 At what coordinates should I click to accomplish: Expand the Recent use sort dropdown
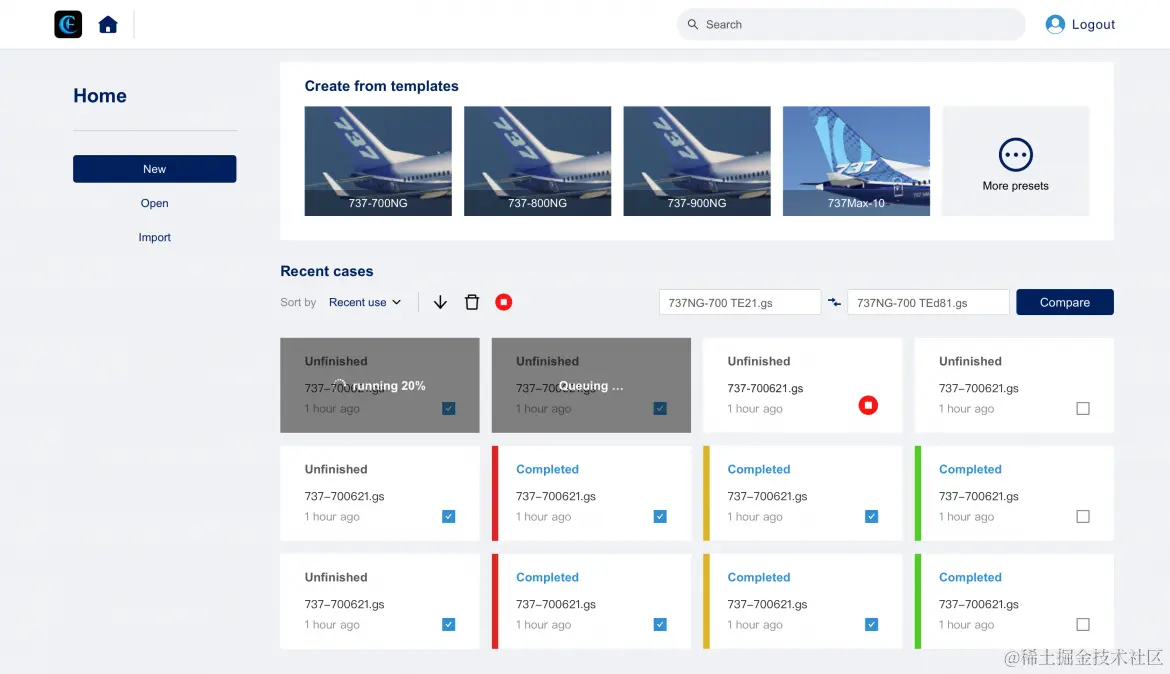365,302
